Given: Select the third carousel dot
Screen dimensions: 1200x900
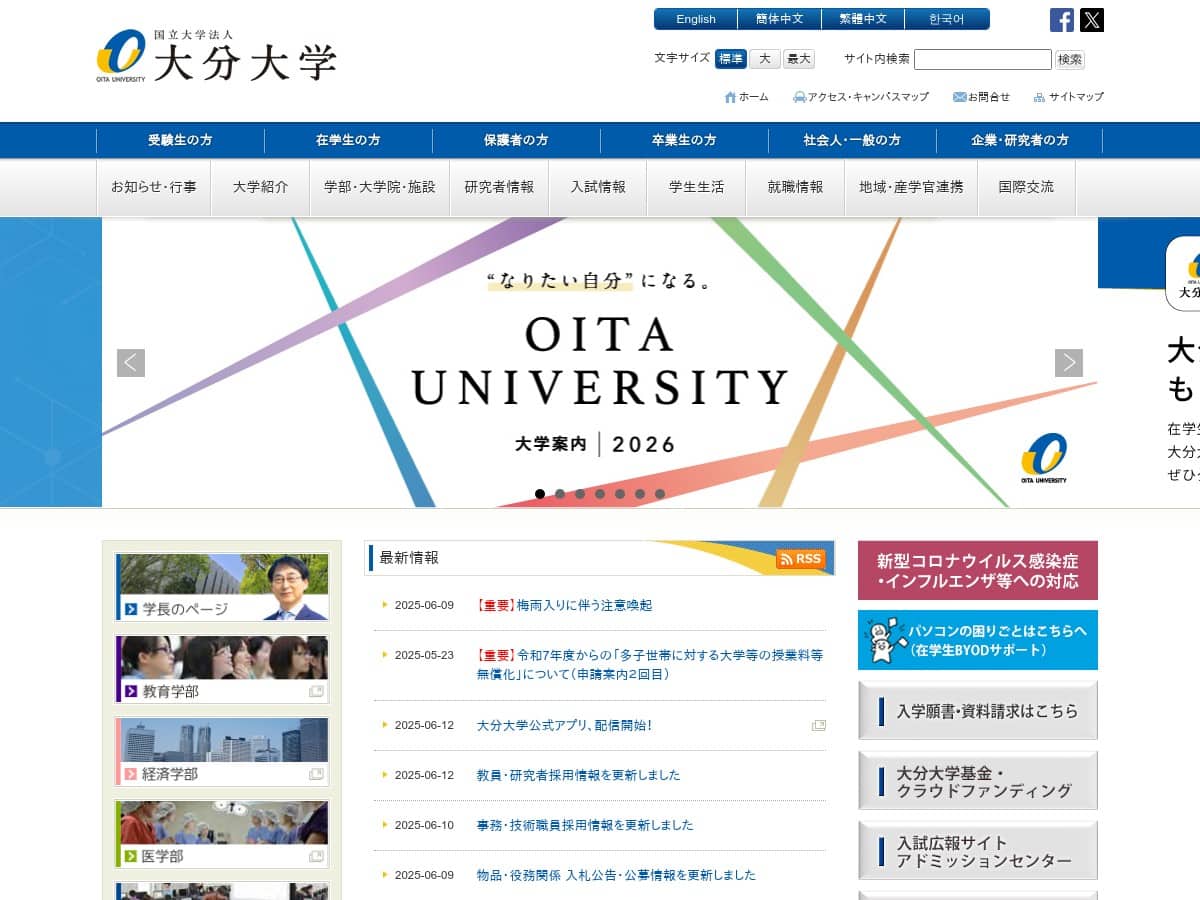Looking at the screenshot, I should tap(580, 494).
